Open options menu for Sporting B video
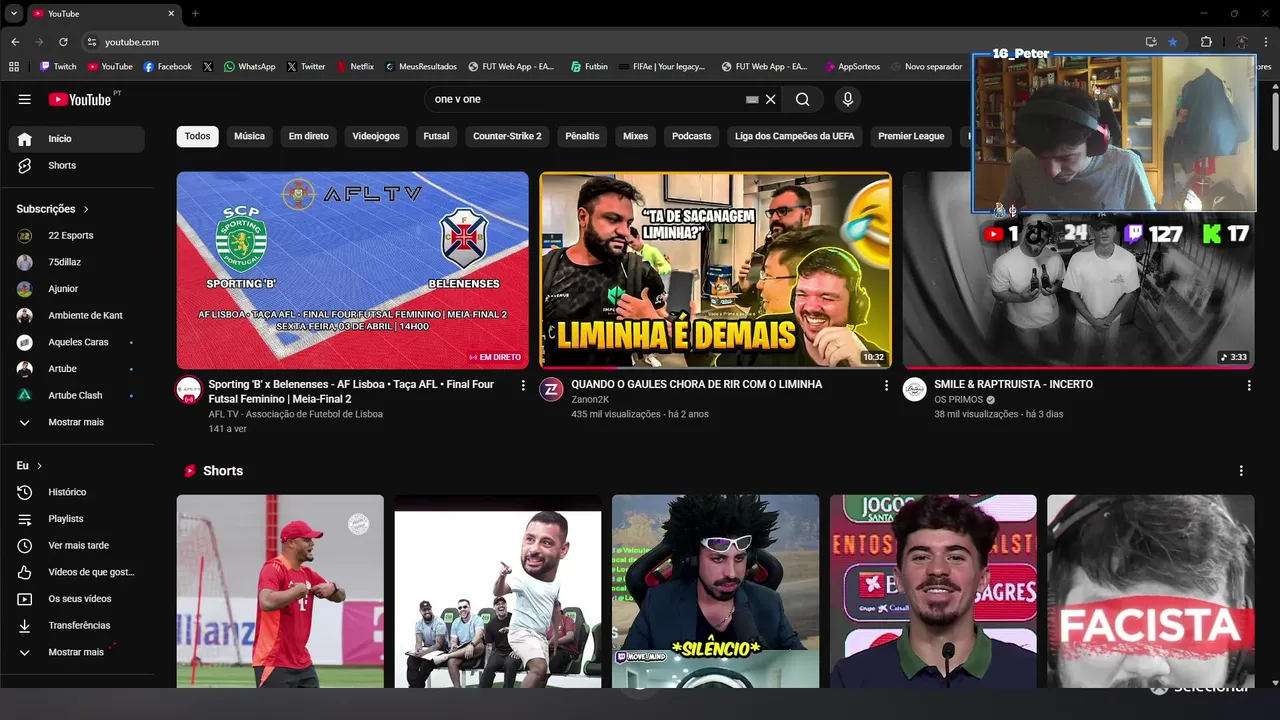Screen dimensions: 1280x720 [x=522, y=385]
